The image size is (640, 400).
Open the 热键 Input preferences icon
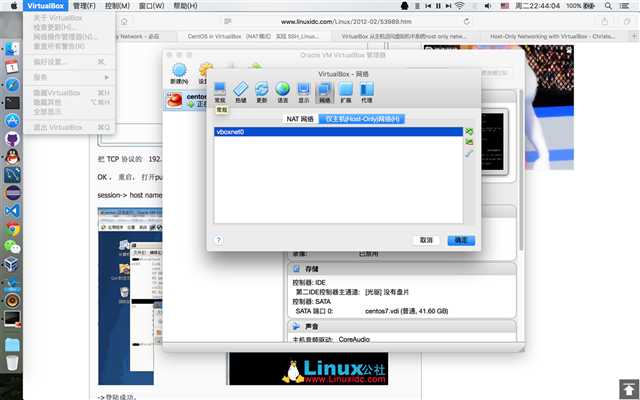241,92
